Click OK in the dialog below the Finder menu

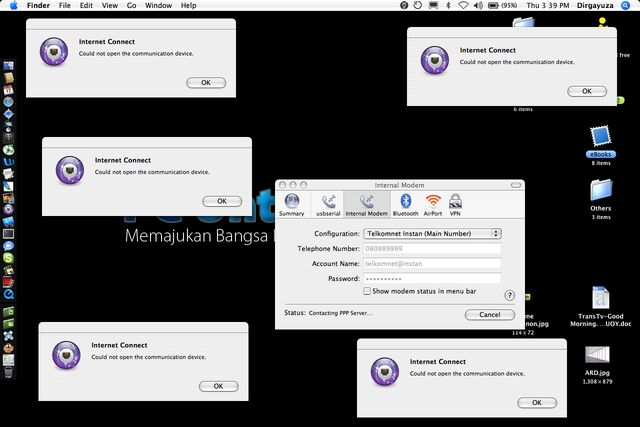click(206, 83)
